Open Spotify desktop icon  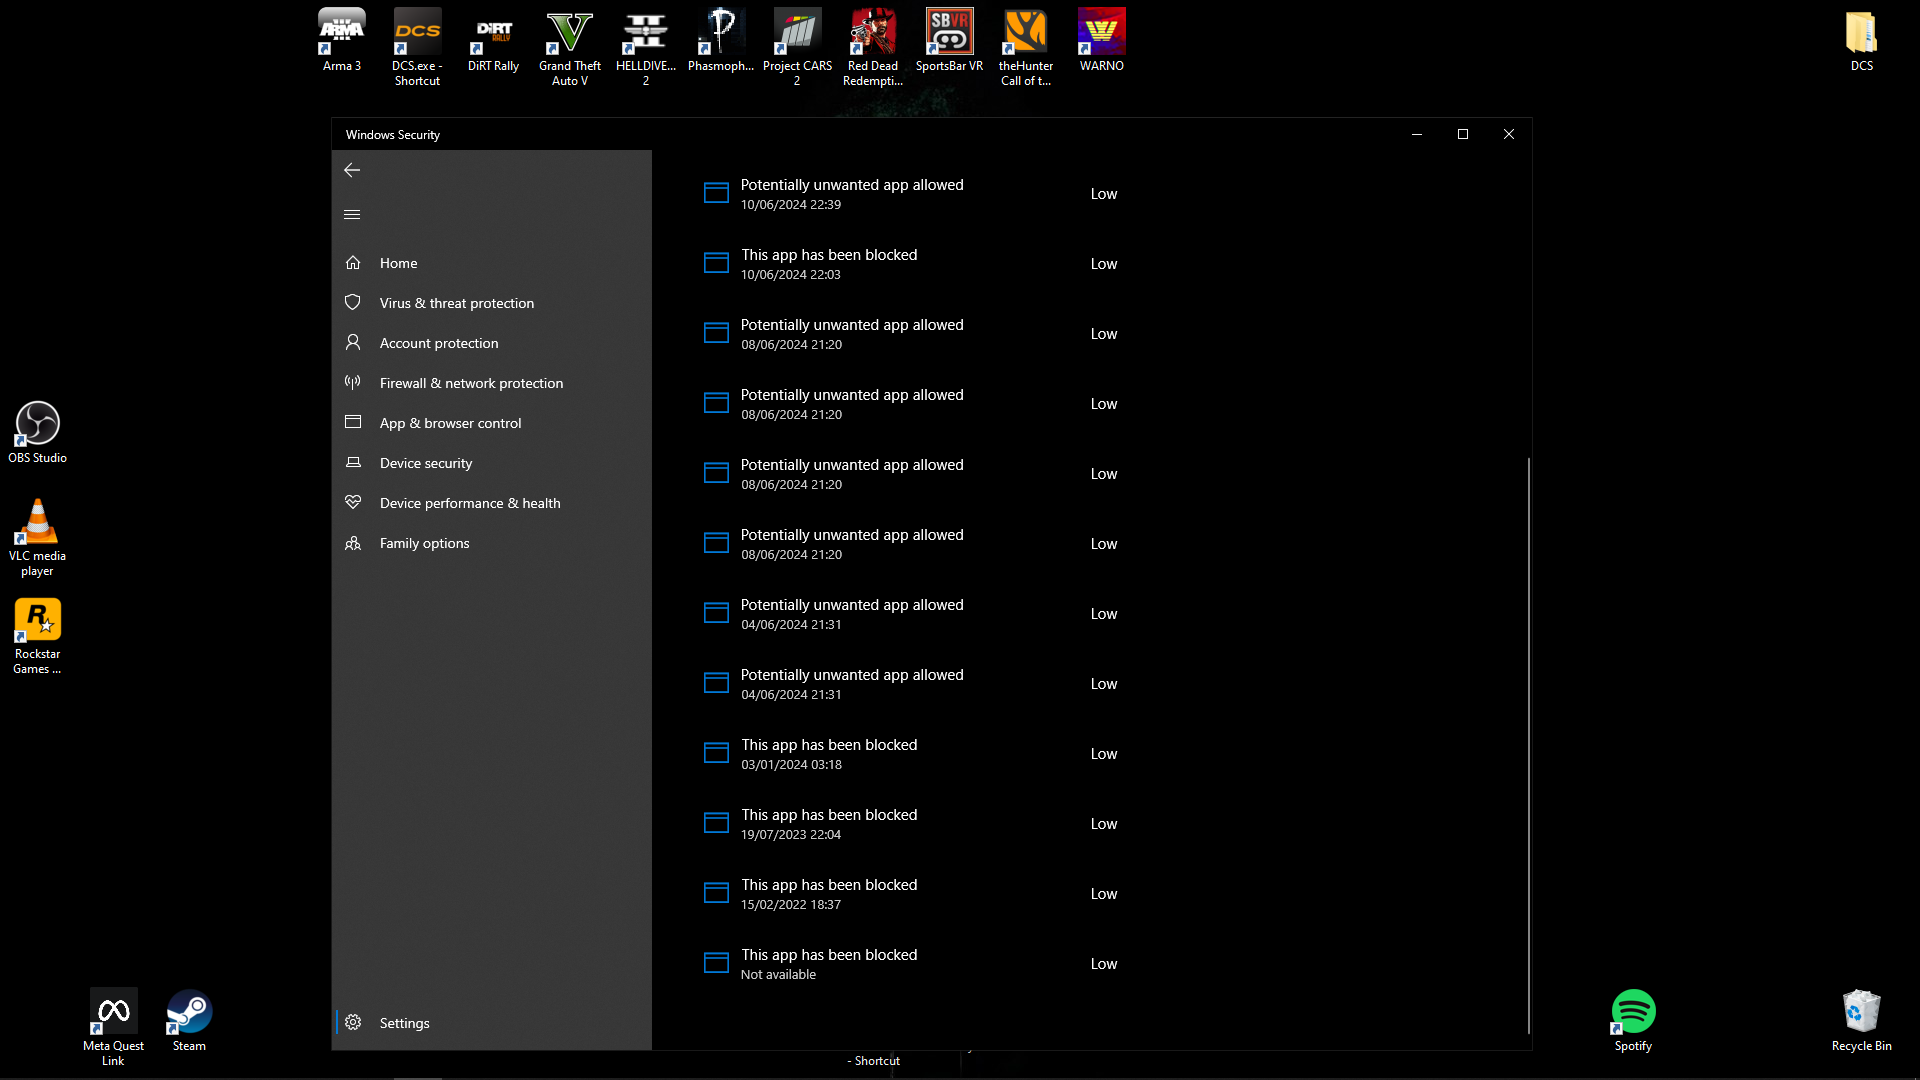pos(1633,1020)
